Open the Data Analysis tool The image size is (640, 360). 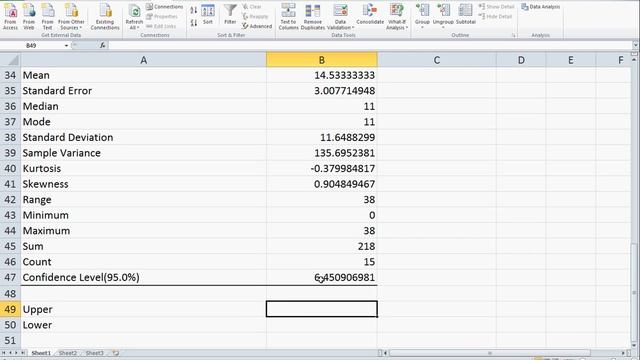540,7
